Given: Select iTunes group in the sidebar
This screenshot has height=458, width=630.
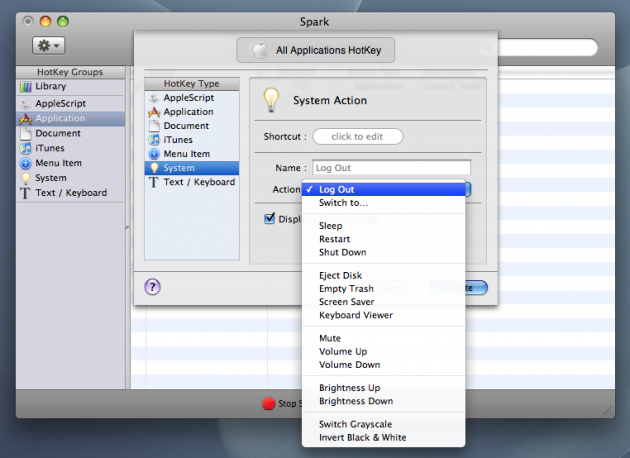Looking at the screenshot, I should pos(70,148).
